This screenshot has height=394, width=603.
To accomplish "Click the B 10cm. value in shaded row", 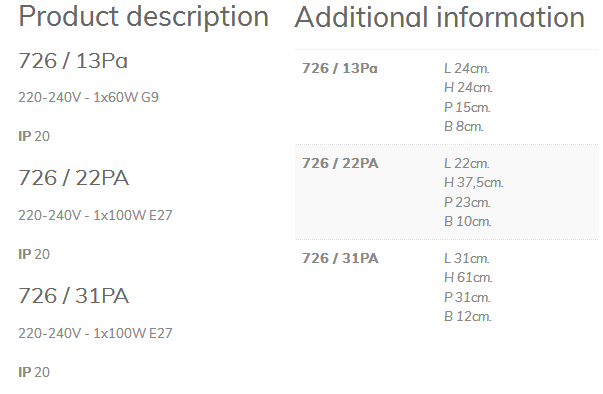I will pos(468,221).
